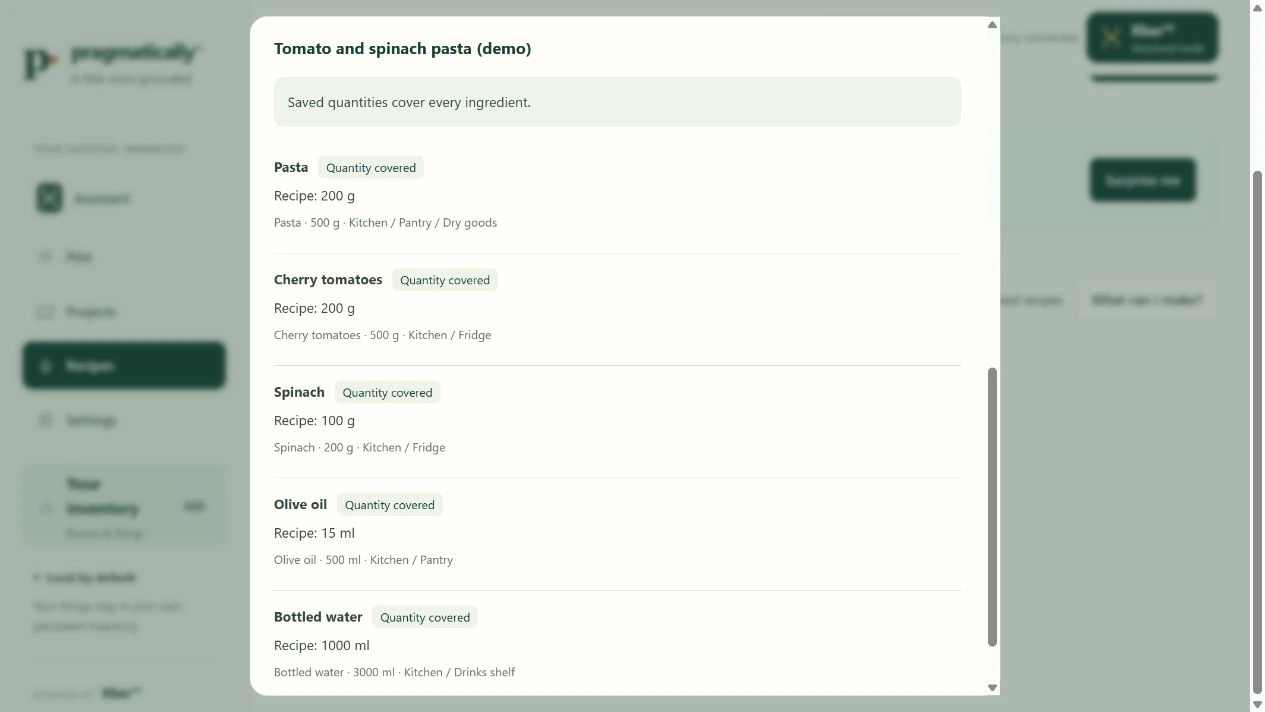The width and height of the screenshot is (1265, 712).
Task: Click Cherry tomatoes' 'Quantity covered' badge
Action: coord(445,280)
